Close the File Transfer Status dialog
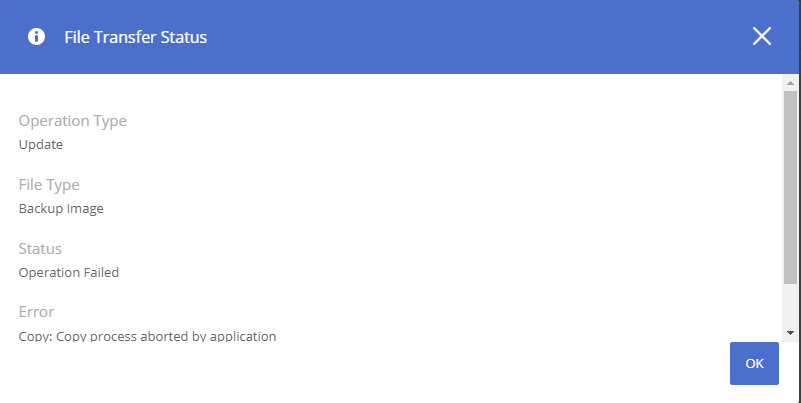 tap(762, 37)
